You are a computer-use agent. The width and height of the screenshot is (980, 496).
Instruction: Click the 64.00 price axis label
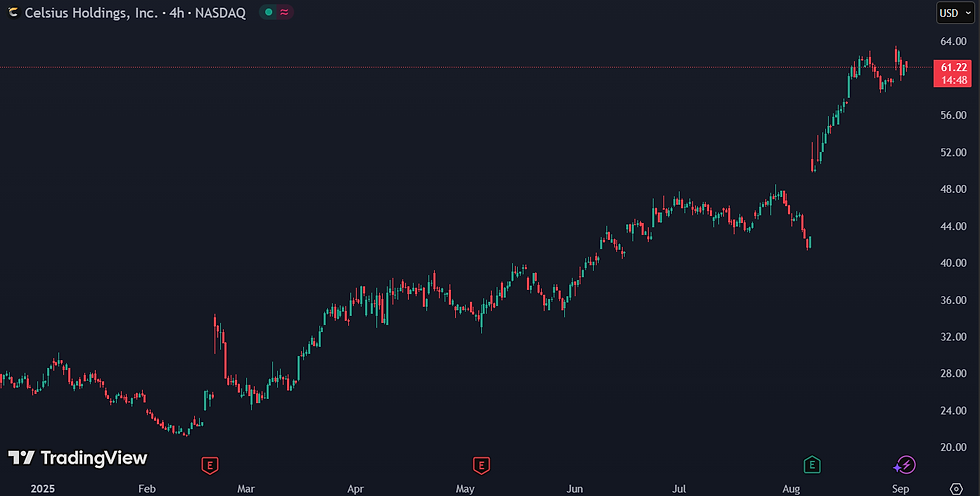954,42
